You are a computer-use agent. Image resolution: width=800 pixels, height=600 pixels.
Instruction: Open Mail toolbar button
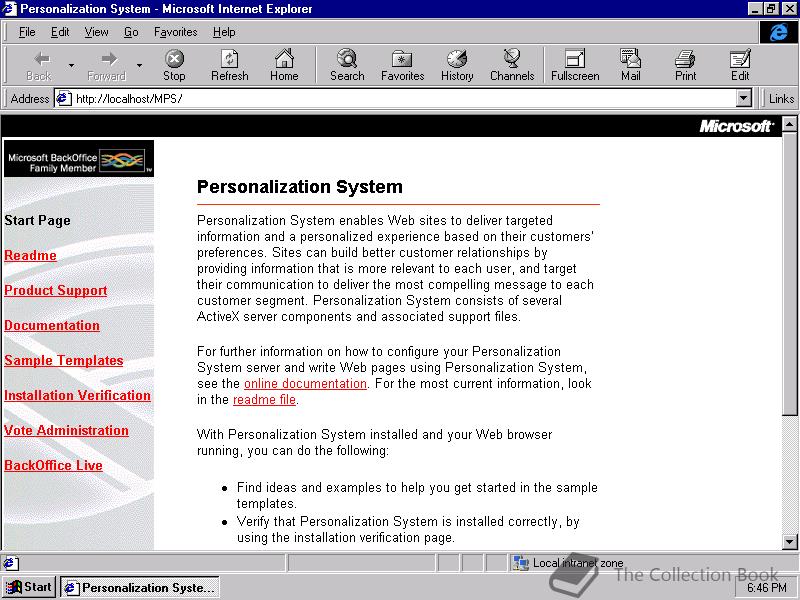click(x=631, y=65)
